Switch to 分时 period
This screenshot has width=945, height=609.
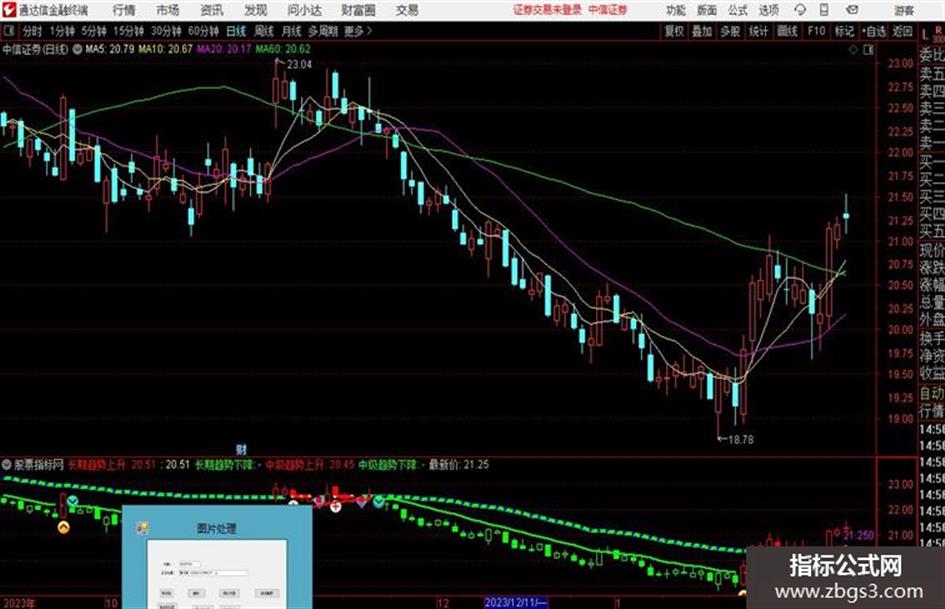pyautogui.click(x=32, y=31)
